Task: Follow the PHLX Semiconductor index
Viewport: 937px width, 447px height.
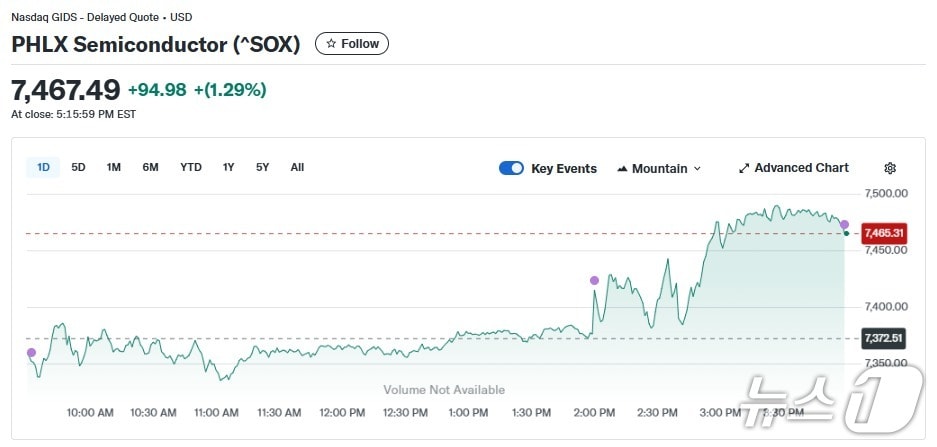Action: point(352,44)
